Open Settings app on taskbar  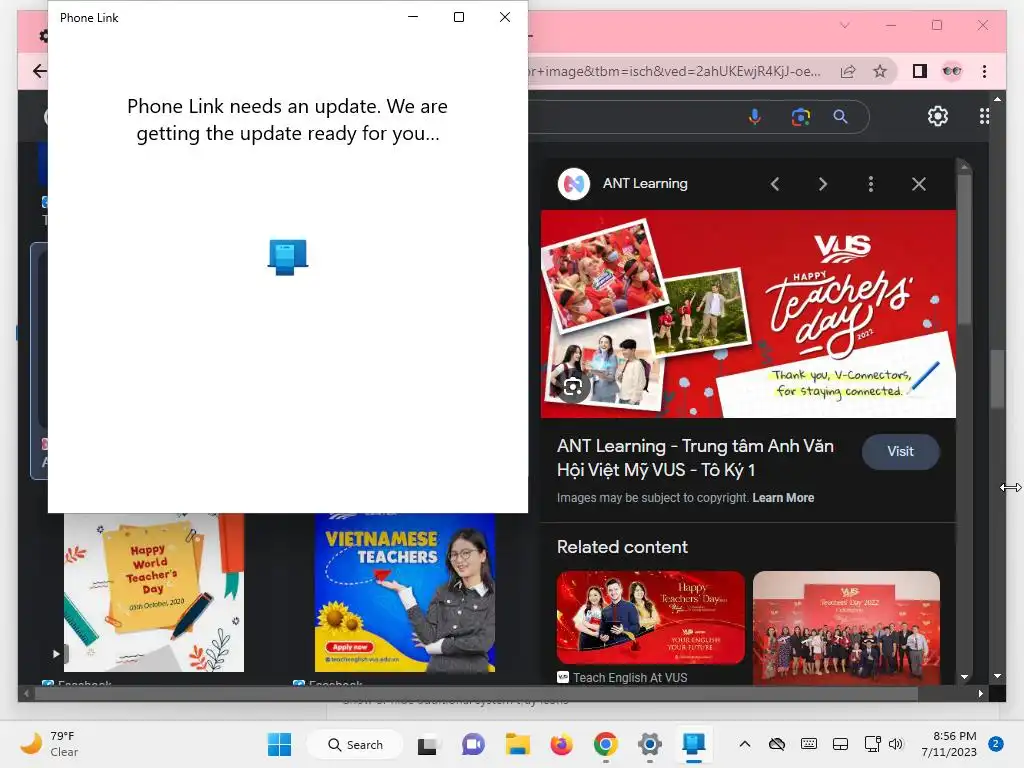pos(650,744)
